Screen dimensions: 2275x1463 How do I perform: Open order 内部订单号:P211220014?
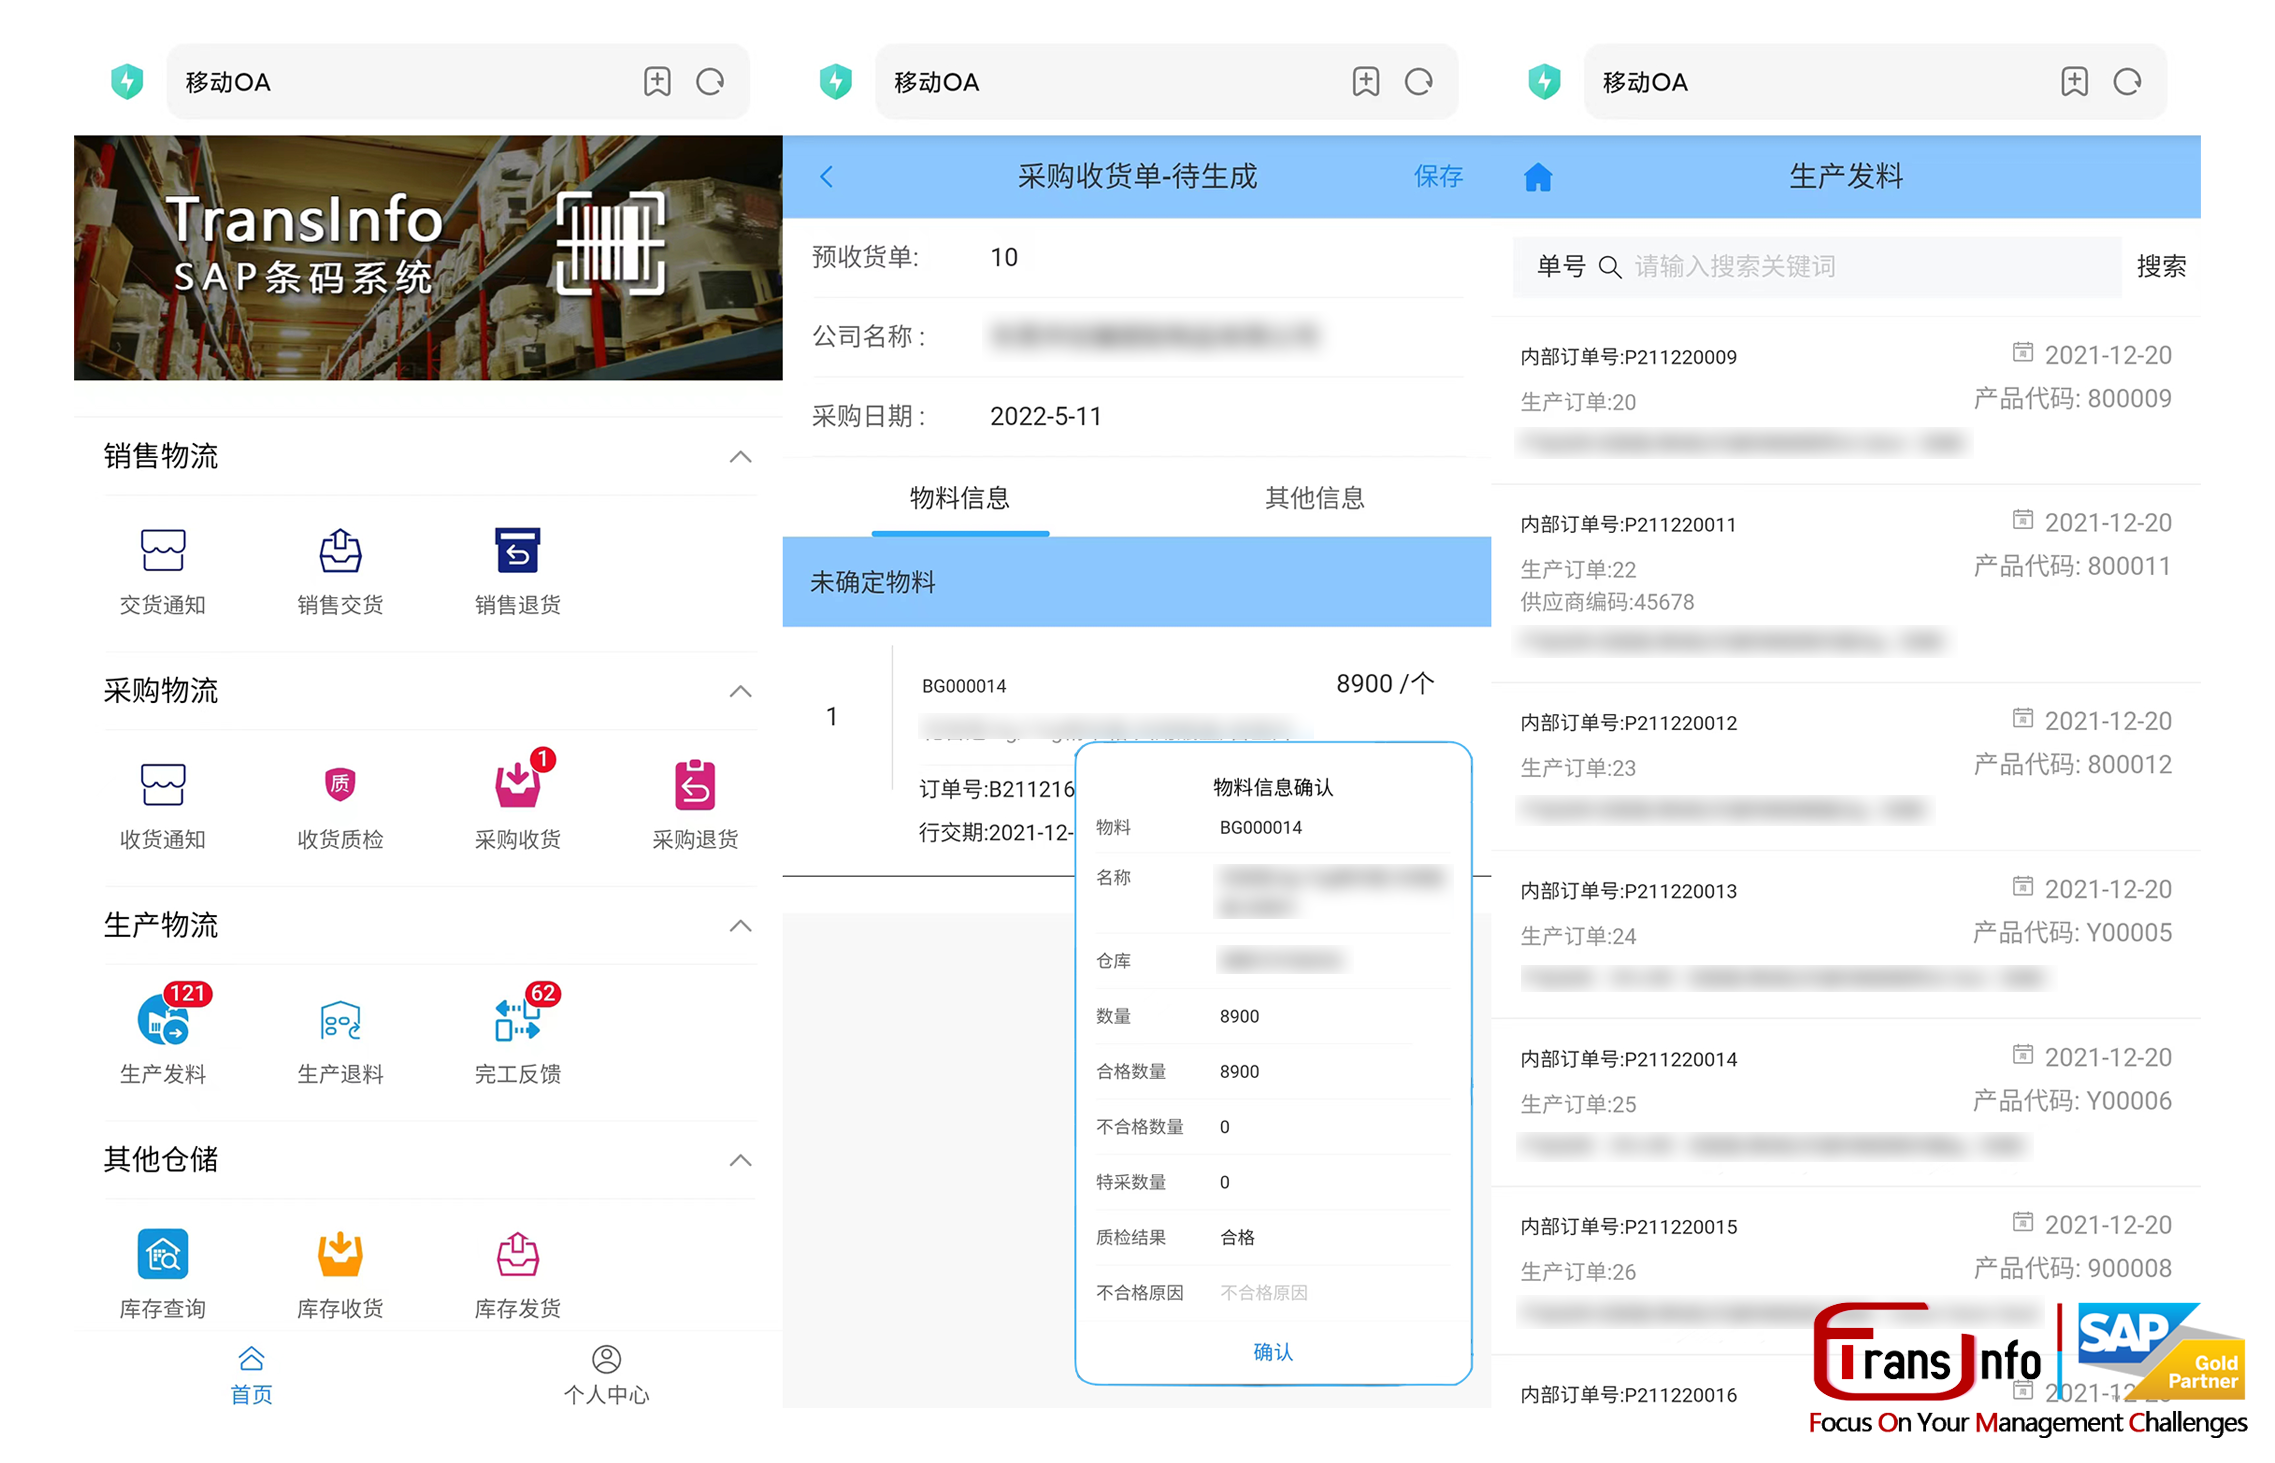1845,1103
